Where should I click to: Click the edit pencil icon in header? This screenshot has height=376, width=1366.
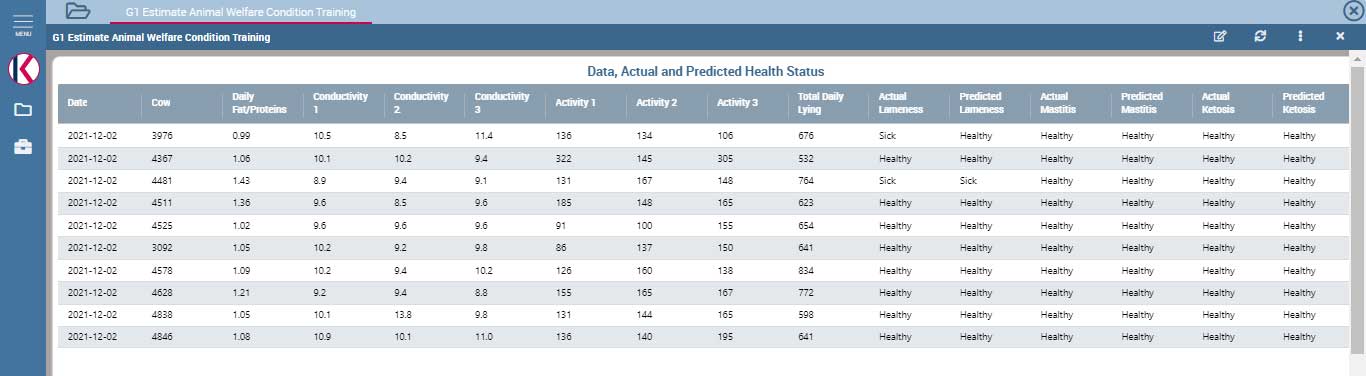pyautogui.click(x=1219, y=36)
